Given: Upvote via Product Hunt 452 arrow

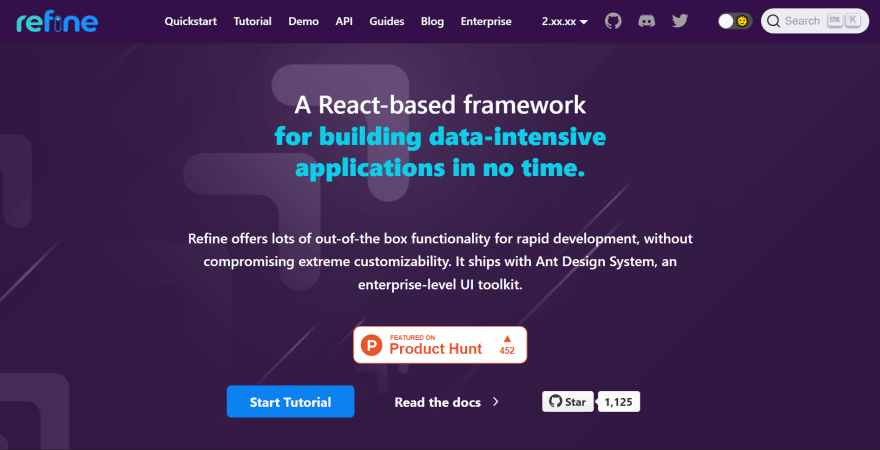Looking at the screenshot, I should coord(507,338).
